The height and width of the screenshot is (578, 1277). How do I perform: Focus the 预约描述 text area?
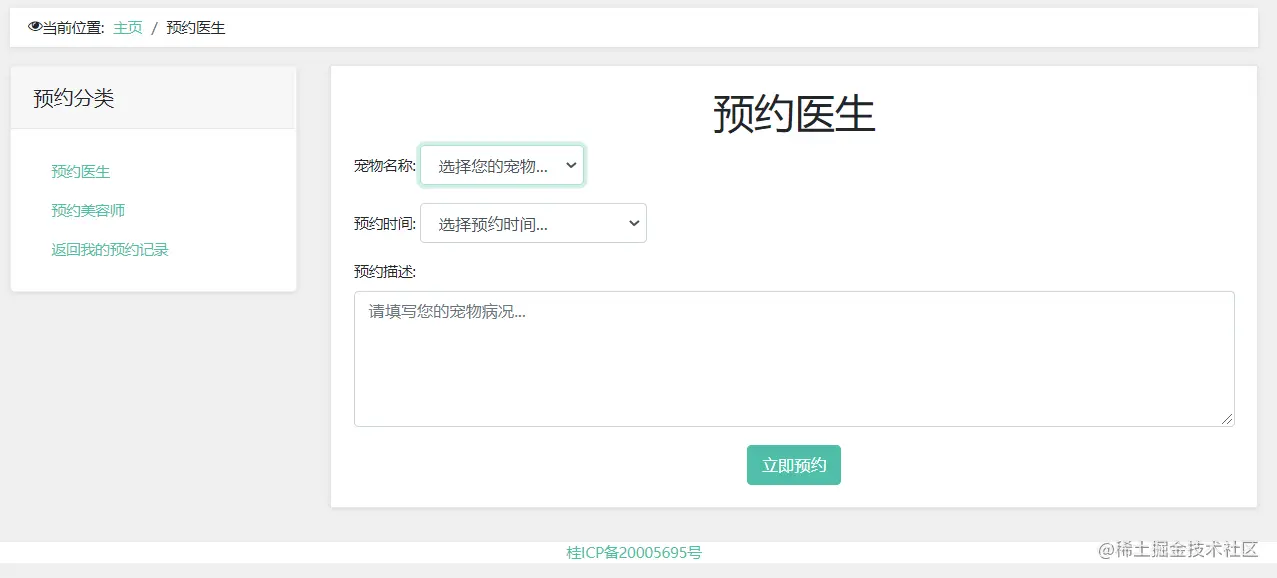click(x=794, y=359)
